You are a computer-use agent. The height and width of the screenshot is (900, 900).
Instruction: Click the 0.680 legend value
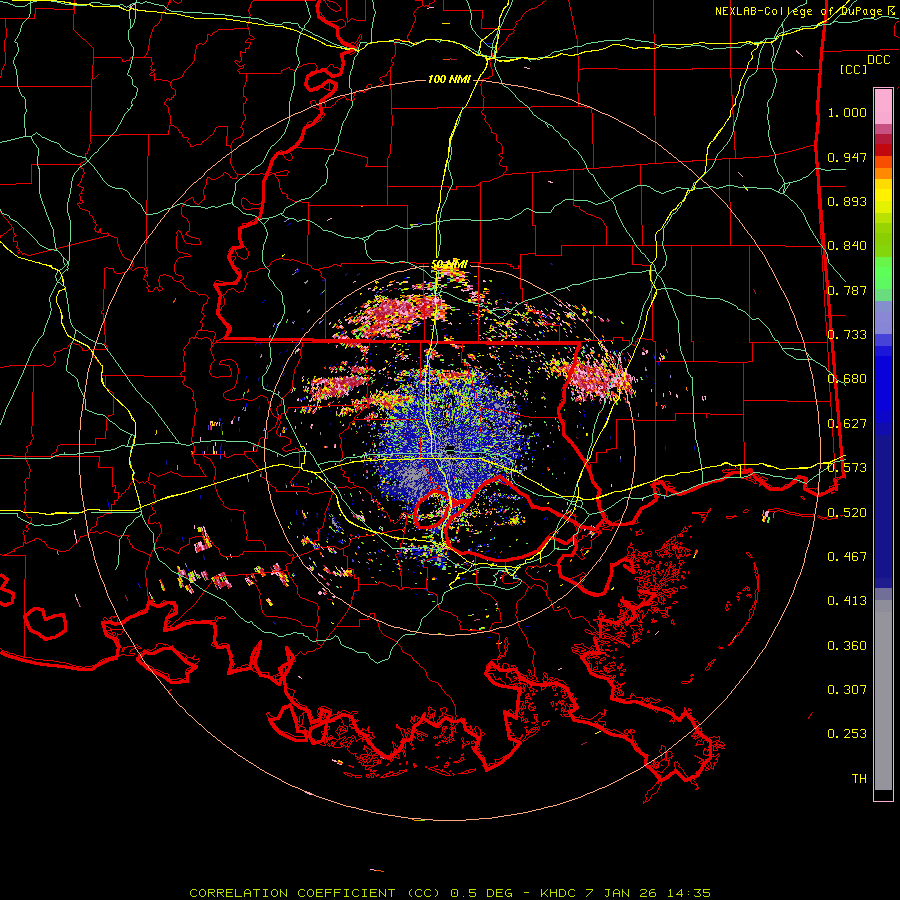tap(847, 379)
